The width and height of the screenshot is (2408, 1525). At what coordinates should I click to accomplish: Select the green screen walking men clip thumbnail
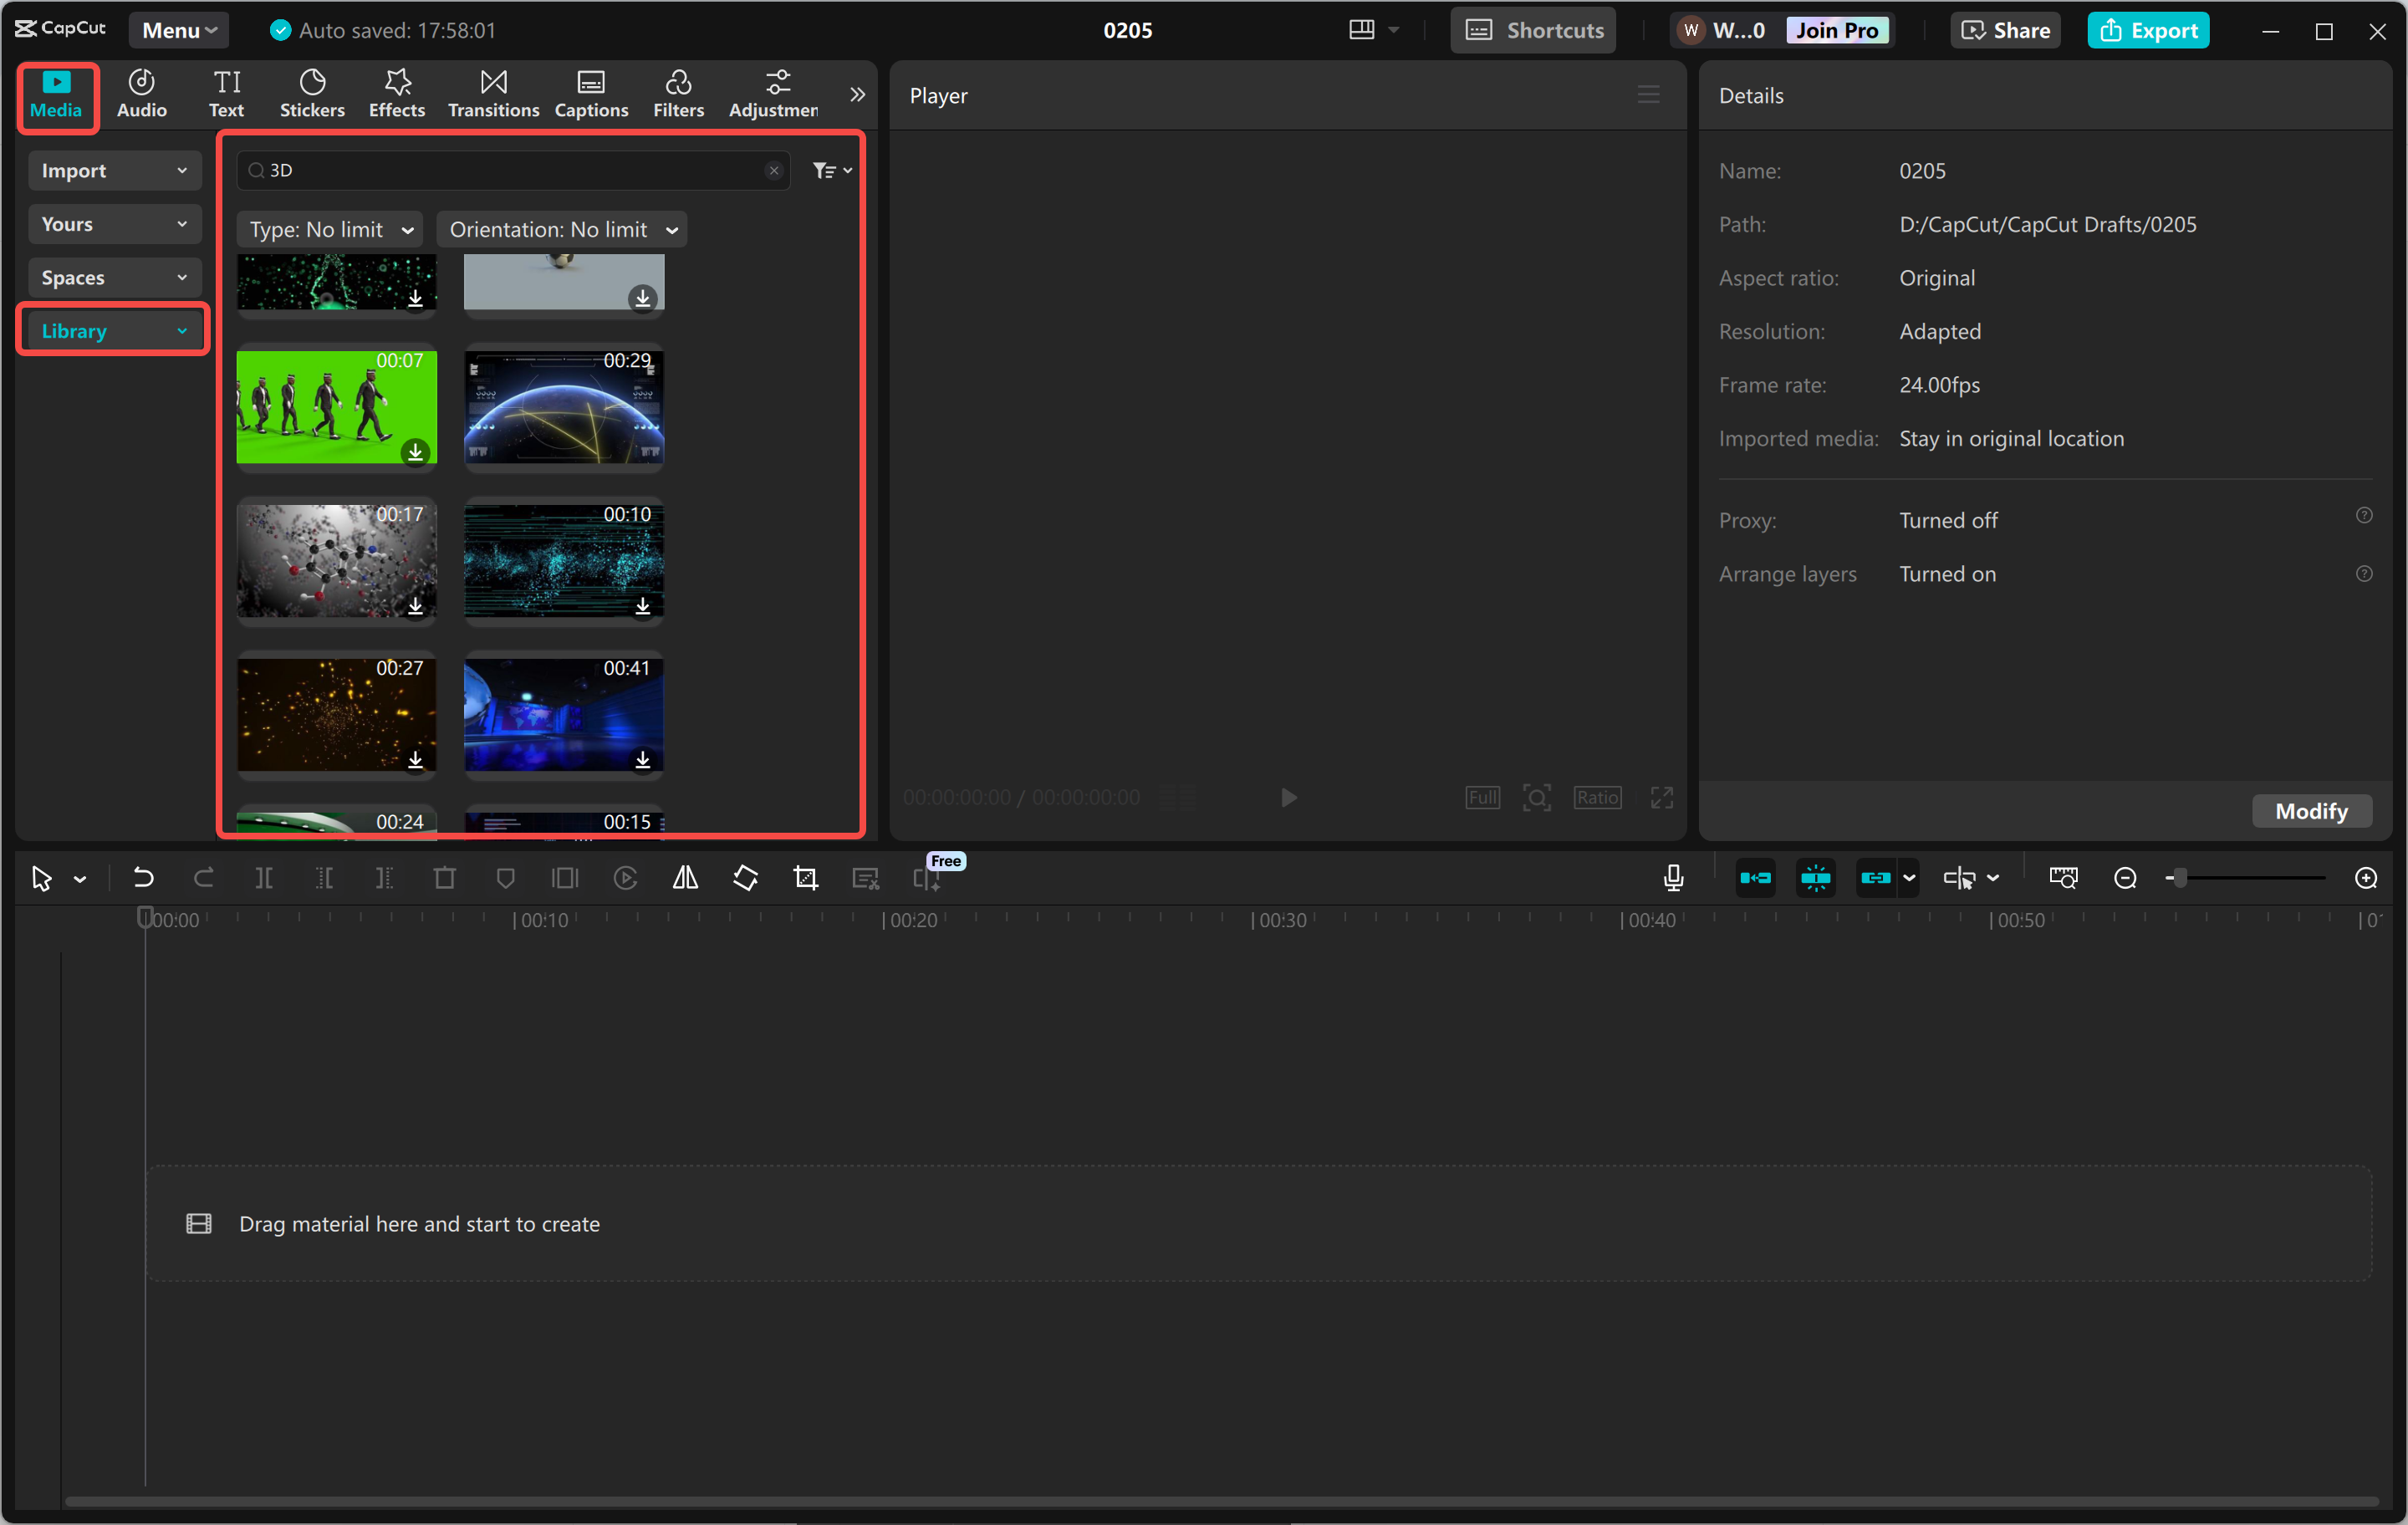[x=336, y=408]
